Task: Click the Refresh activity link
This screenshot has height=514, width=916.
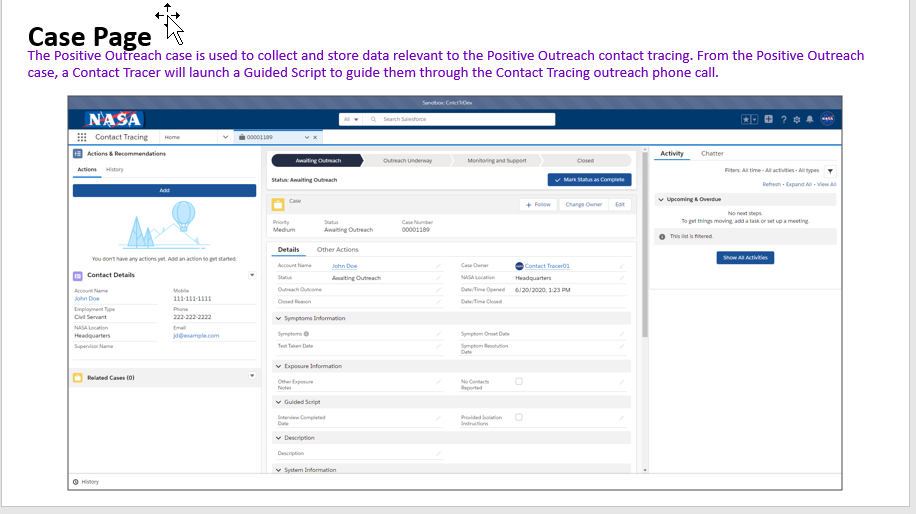Action: [x=771, y=185]
